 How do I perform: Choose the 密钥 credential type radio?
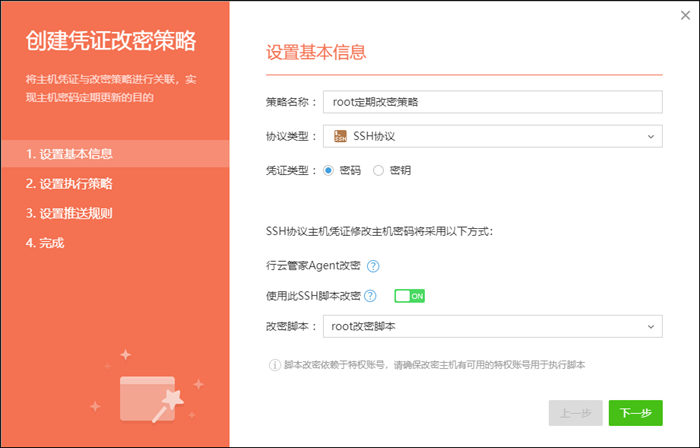(378, 170)
